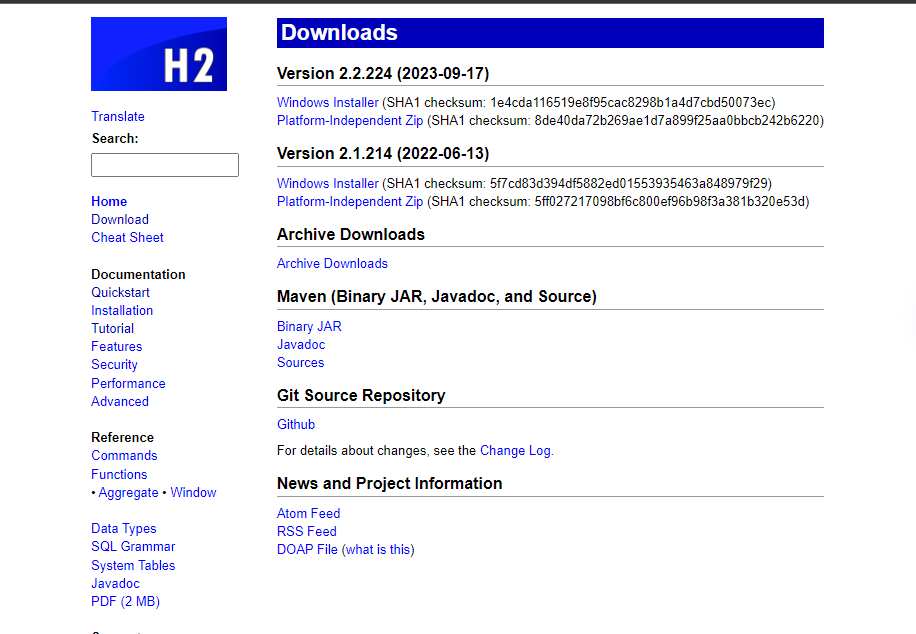Download Windows Installer for version 2.2.224
Viewport: 916px width, 634px height.
pyautogui.click(x=328, y=103)
